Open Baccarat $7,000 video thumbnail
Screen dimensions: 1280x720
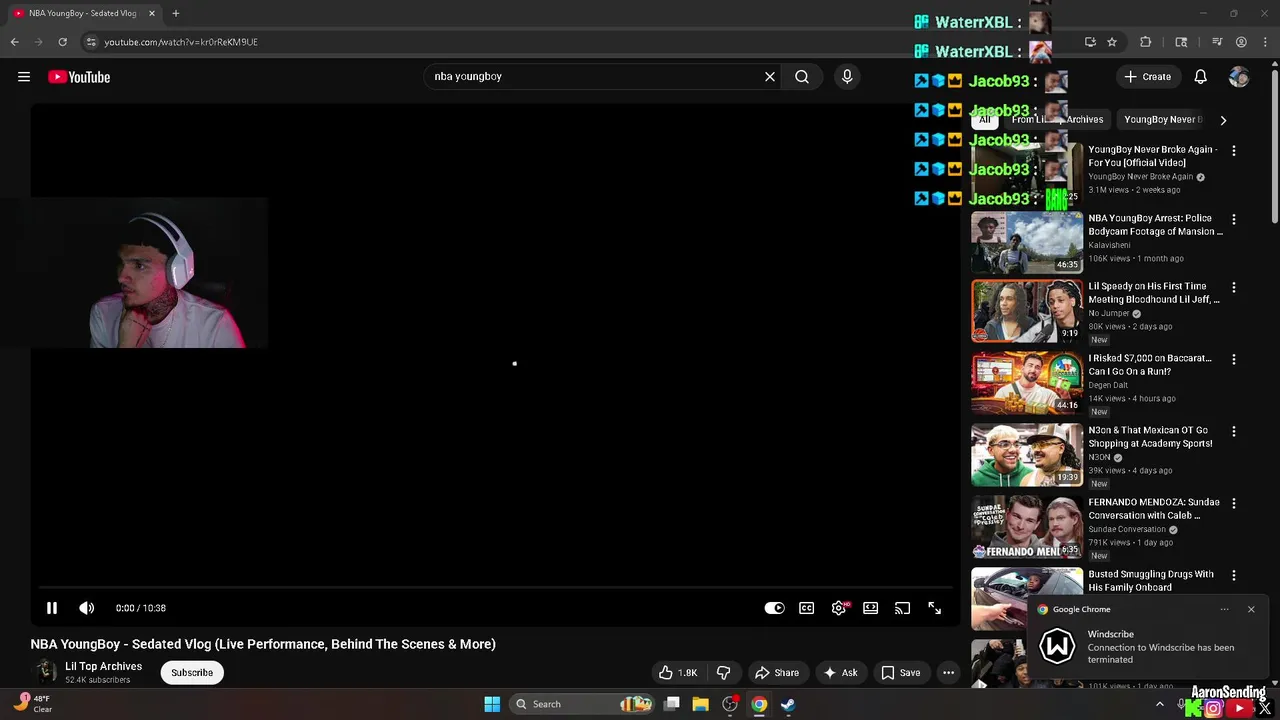[1027, 383]
